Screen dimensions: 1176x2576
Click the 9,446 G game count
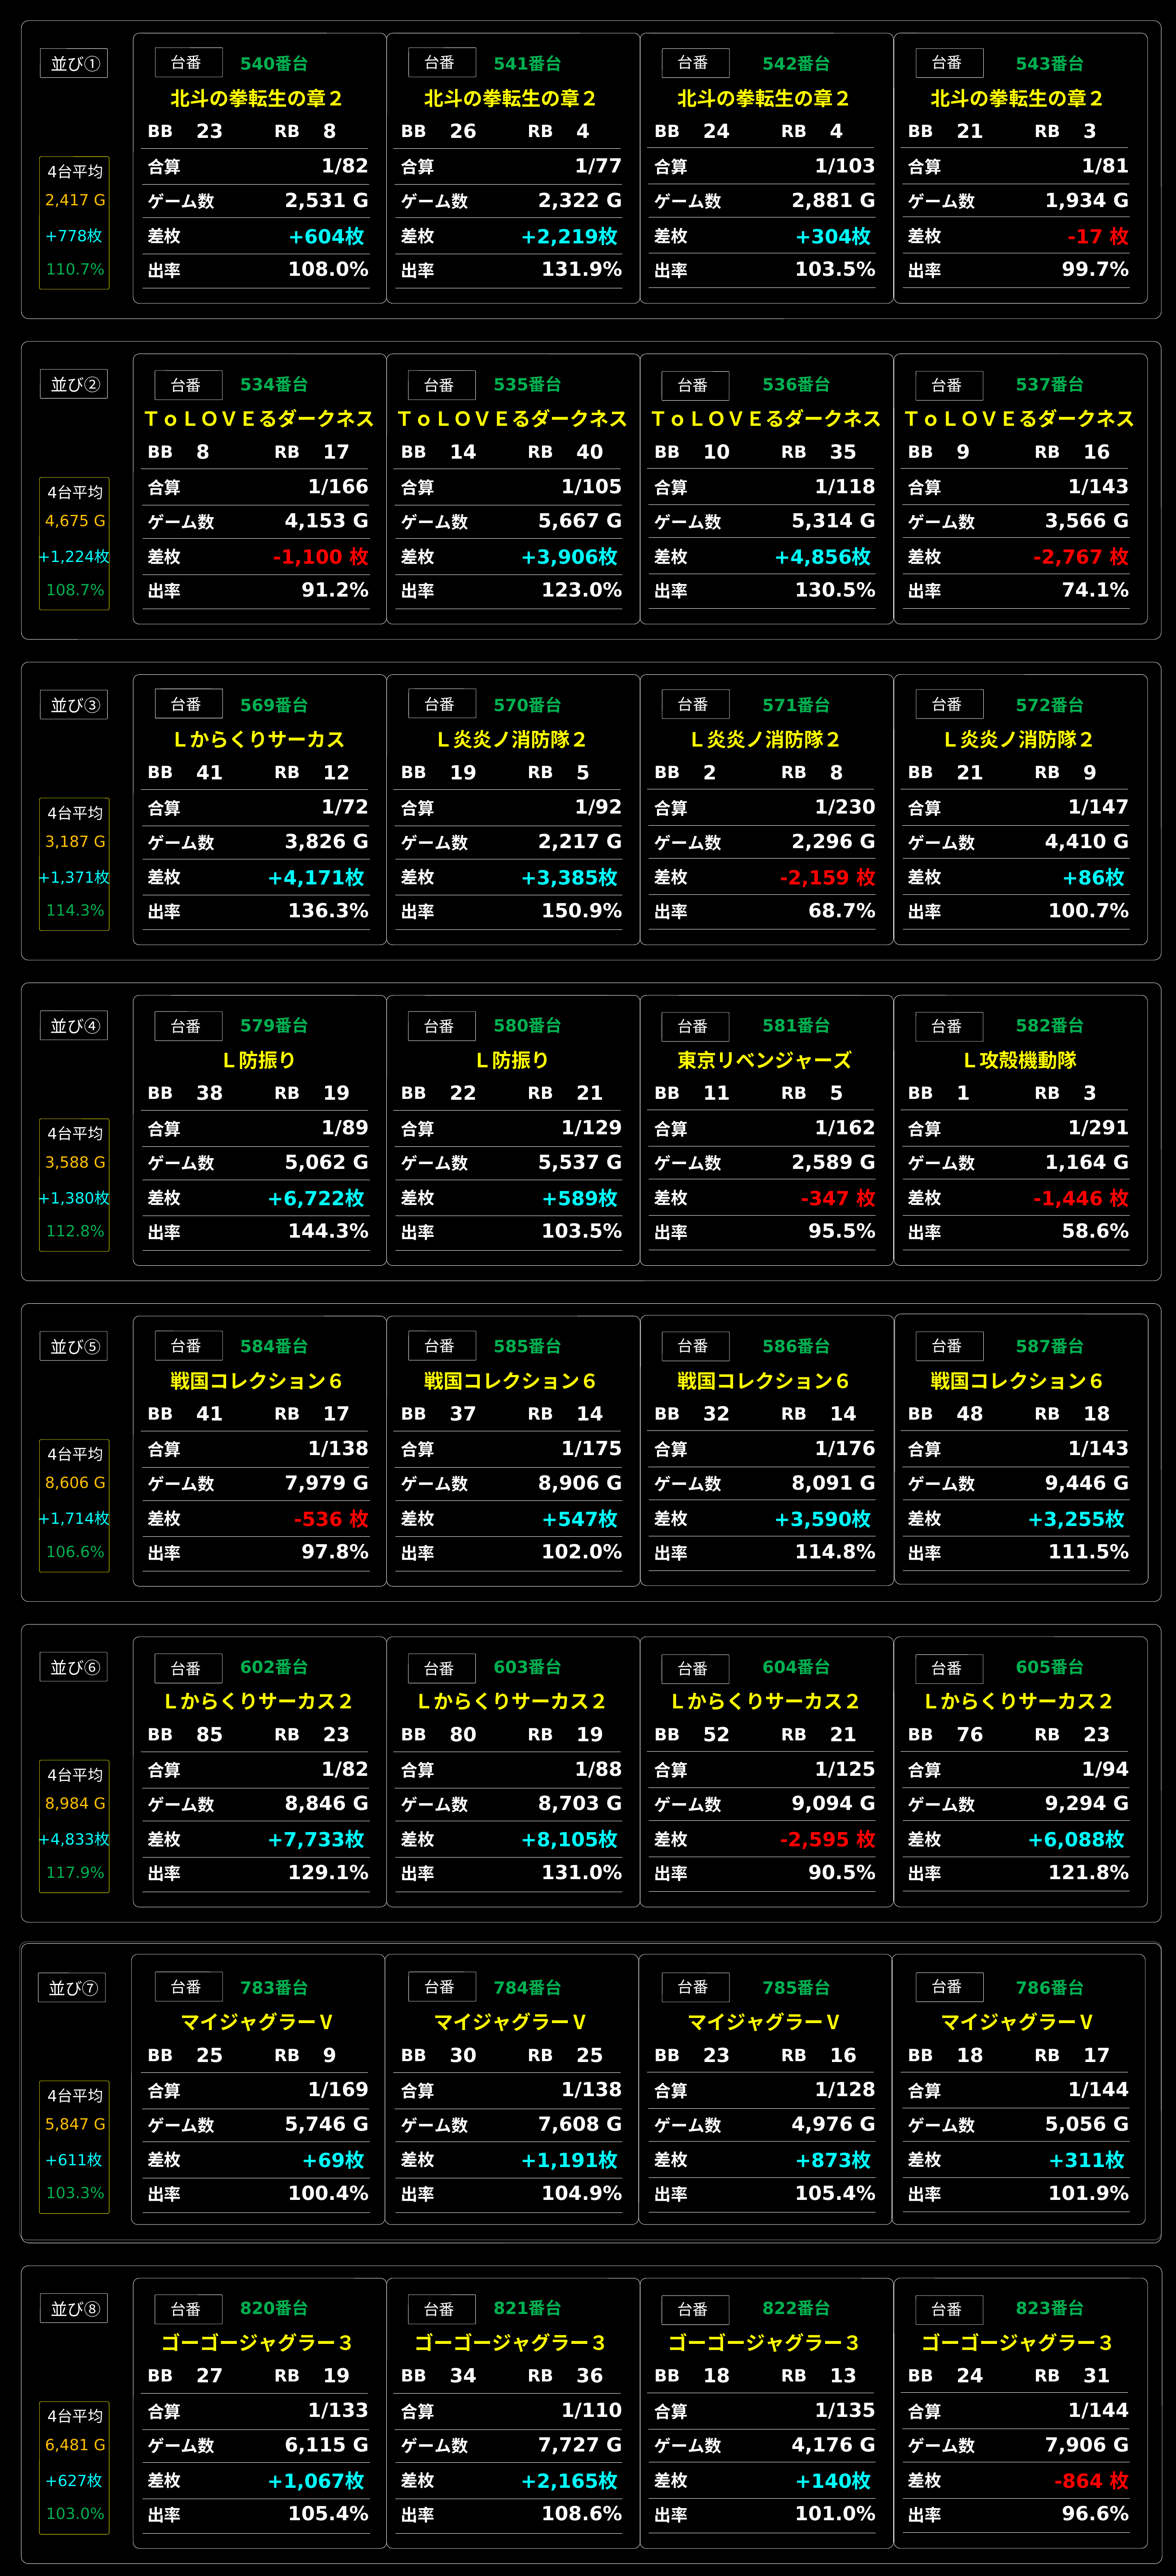click(1087, 1484)
